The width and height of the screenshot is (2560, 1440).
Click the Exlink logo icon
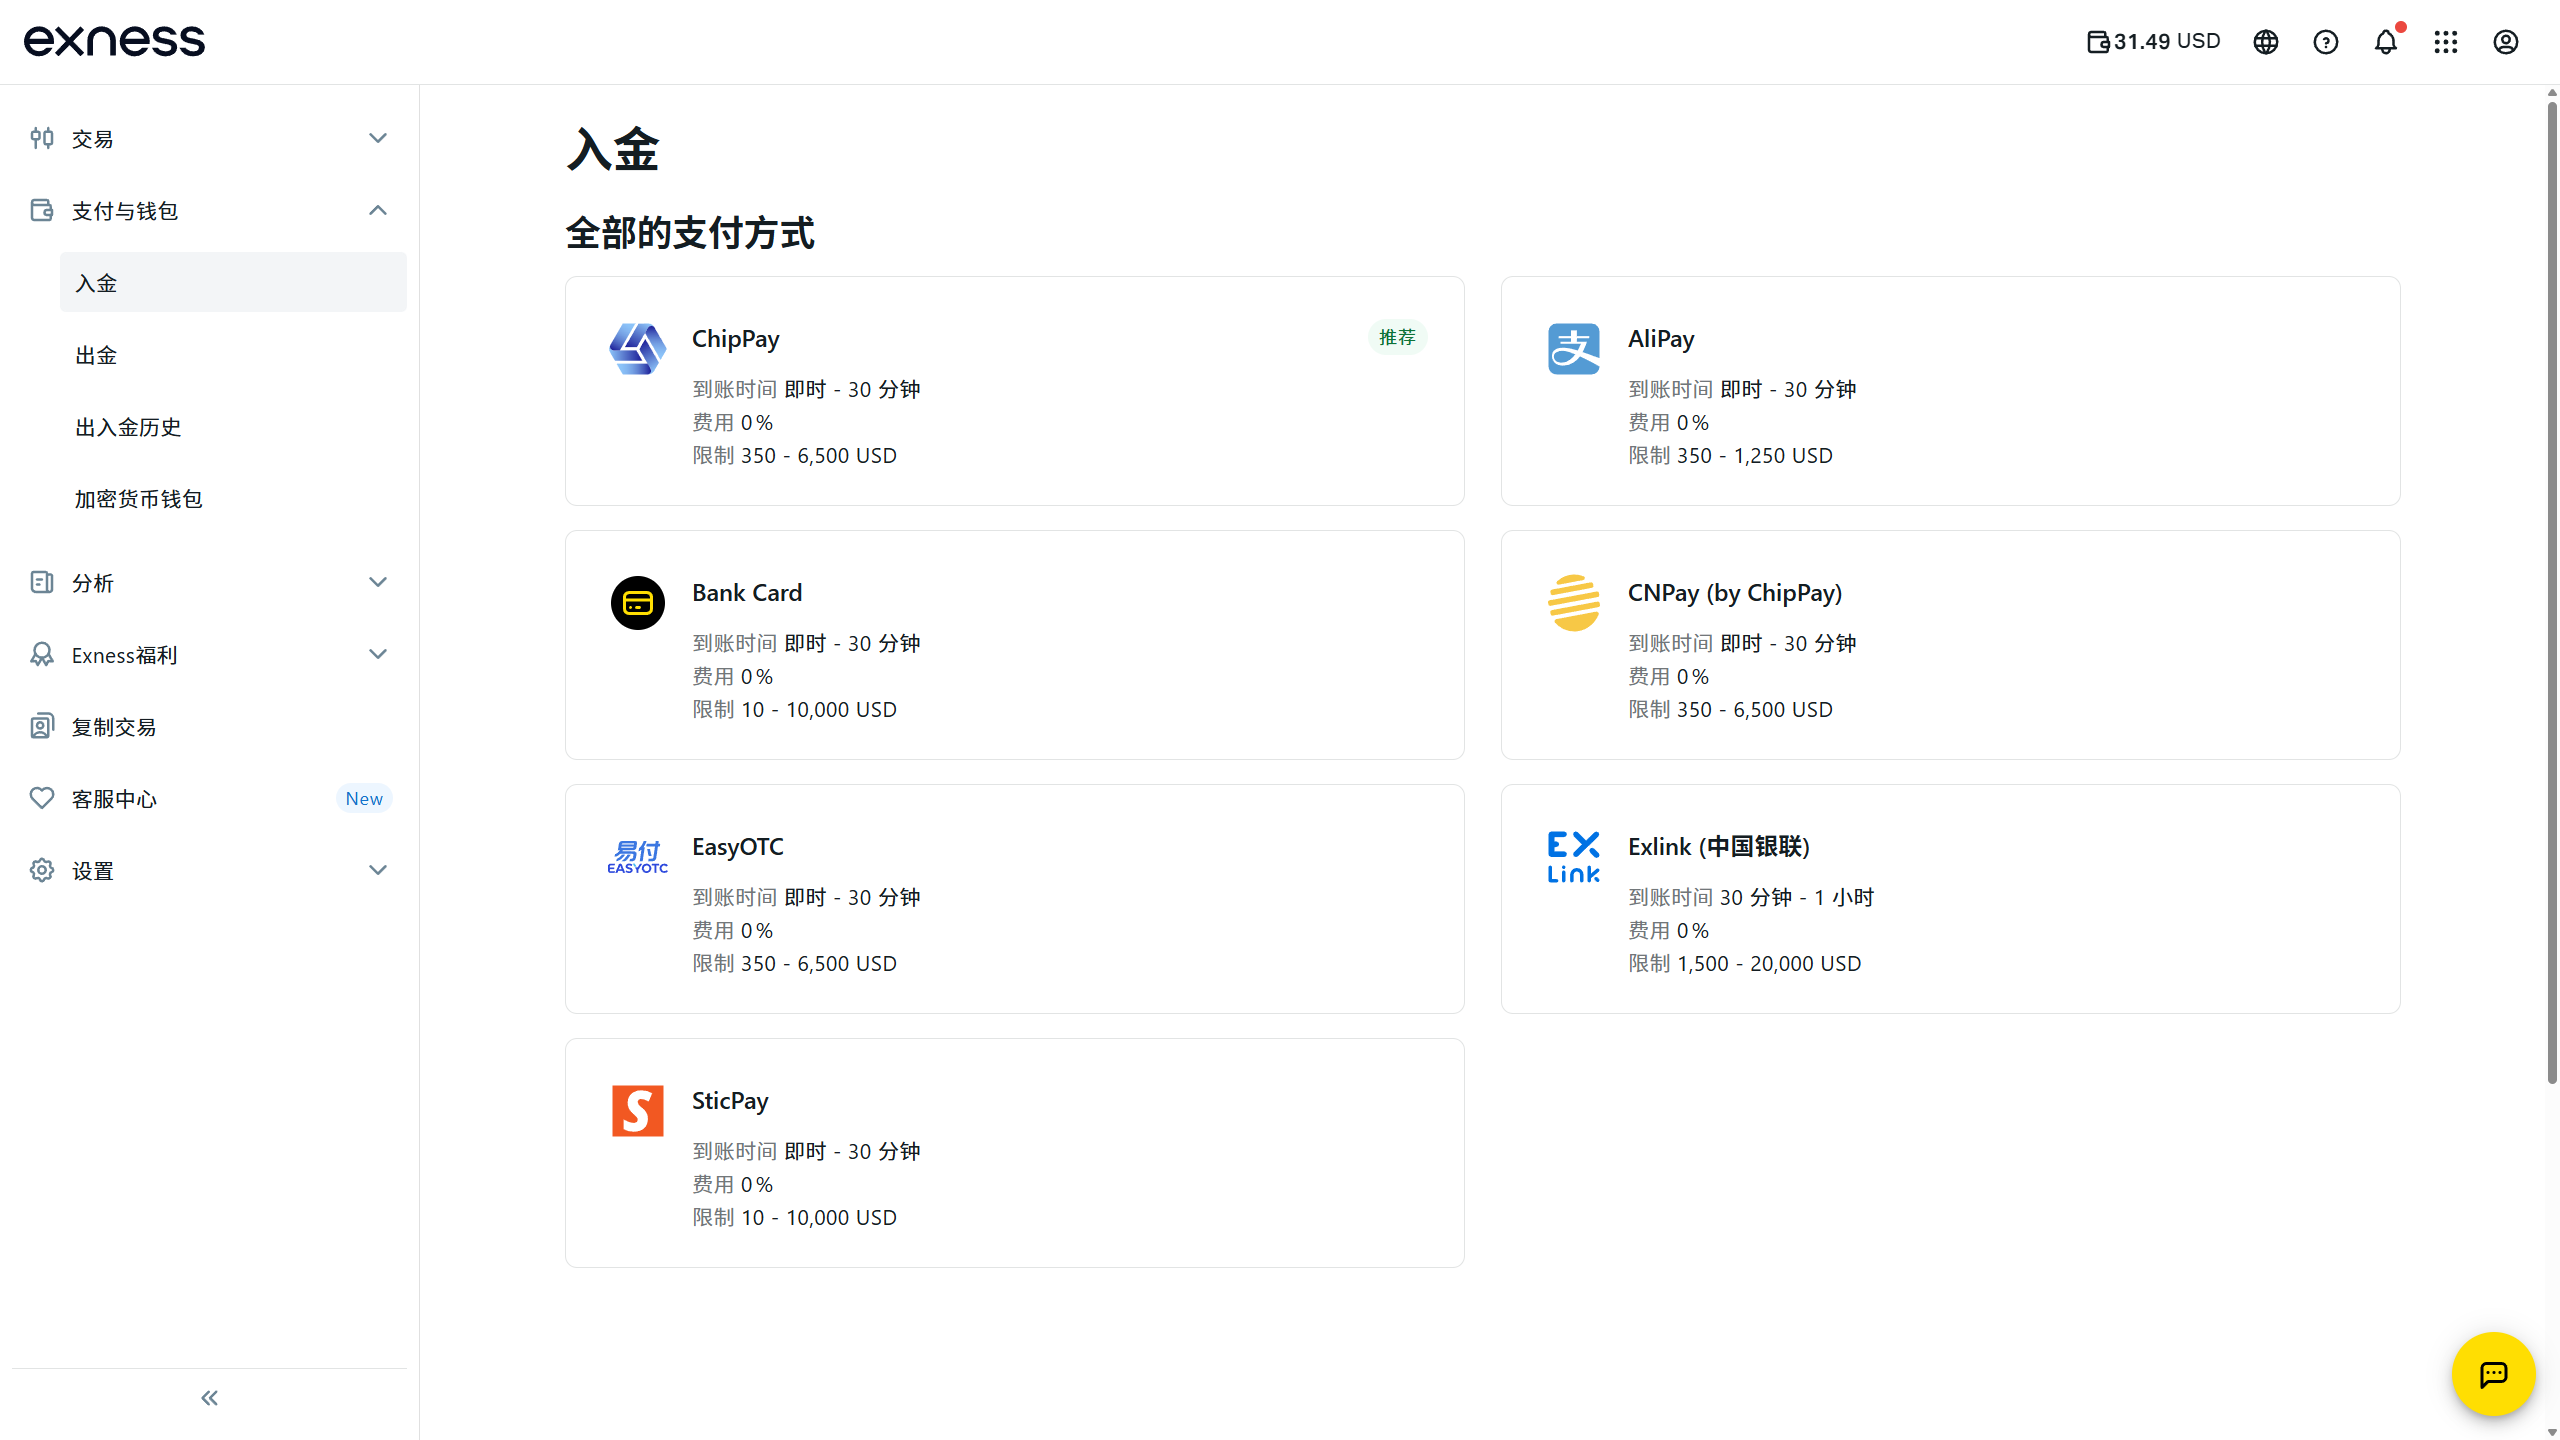(x=1574, y=857)
